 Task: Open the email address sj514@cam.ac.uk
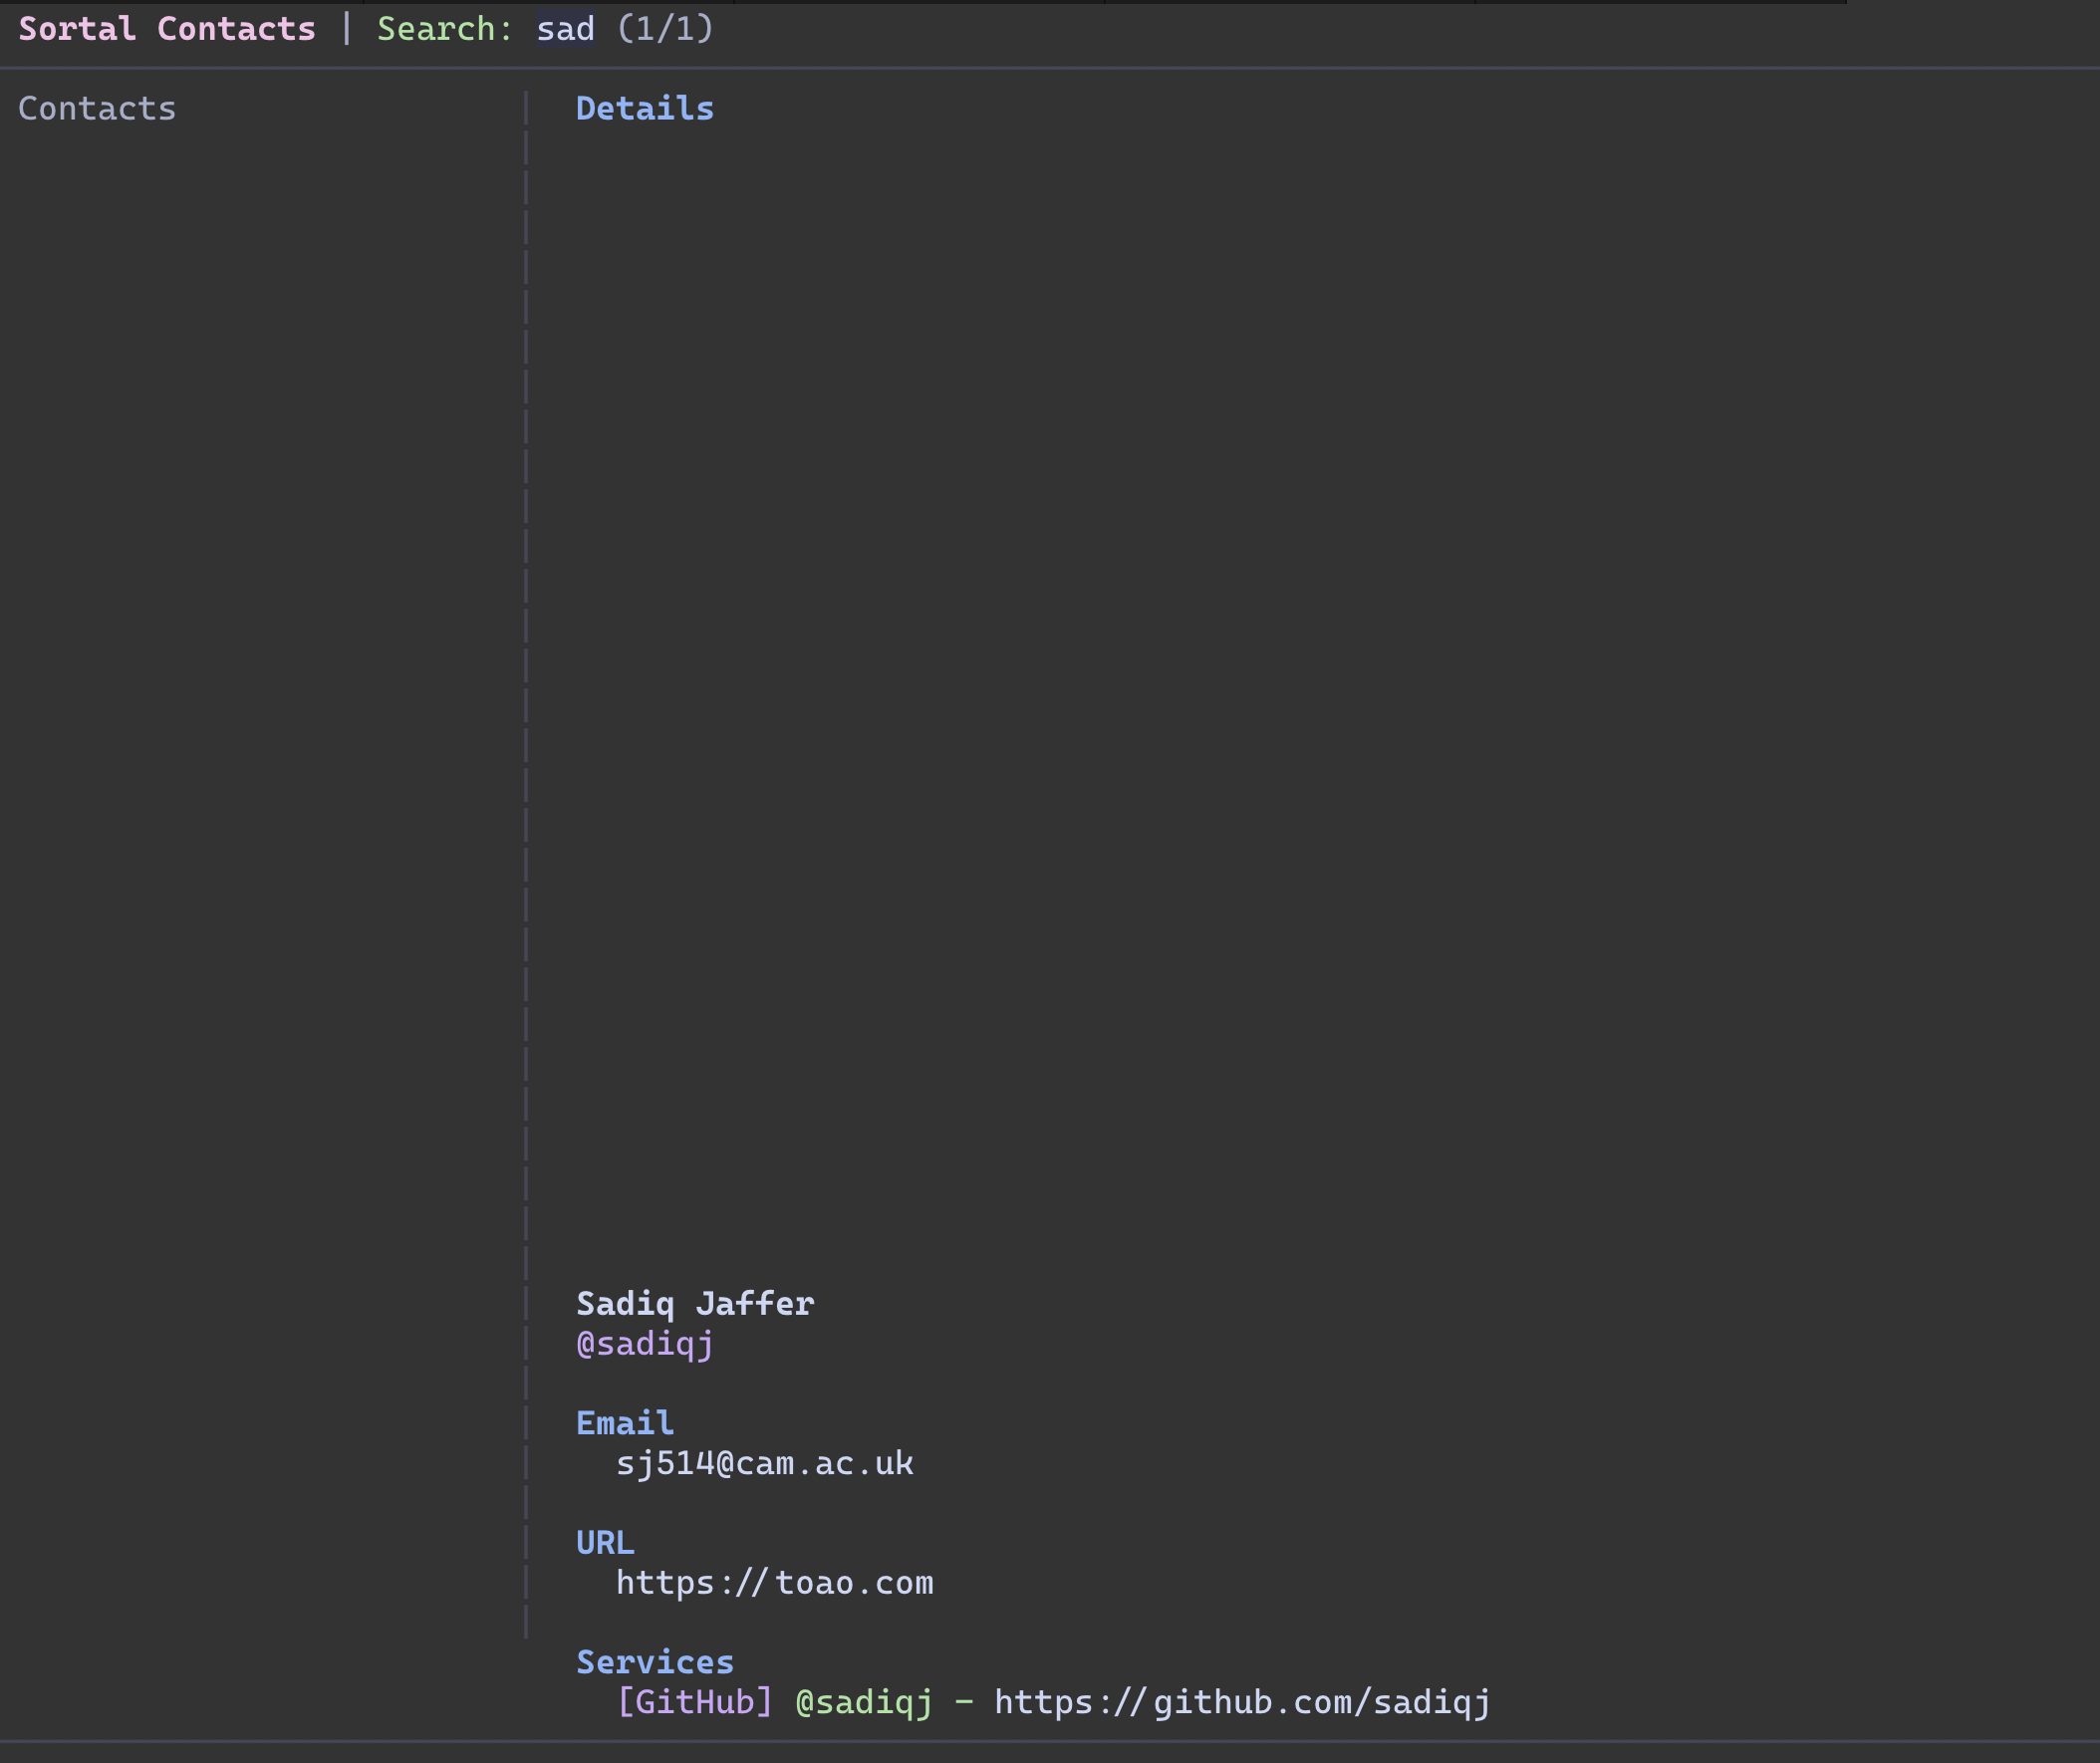click(765, 1463)
